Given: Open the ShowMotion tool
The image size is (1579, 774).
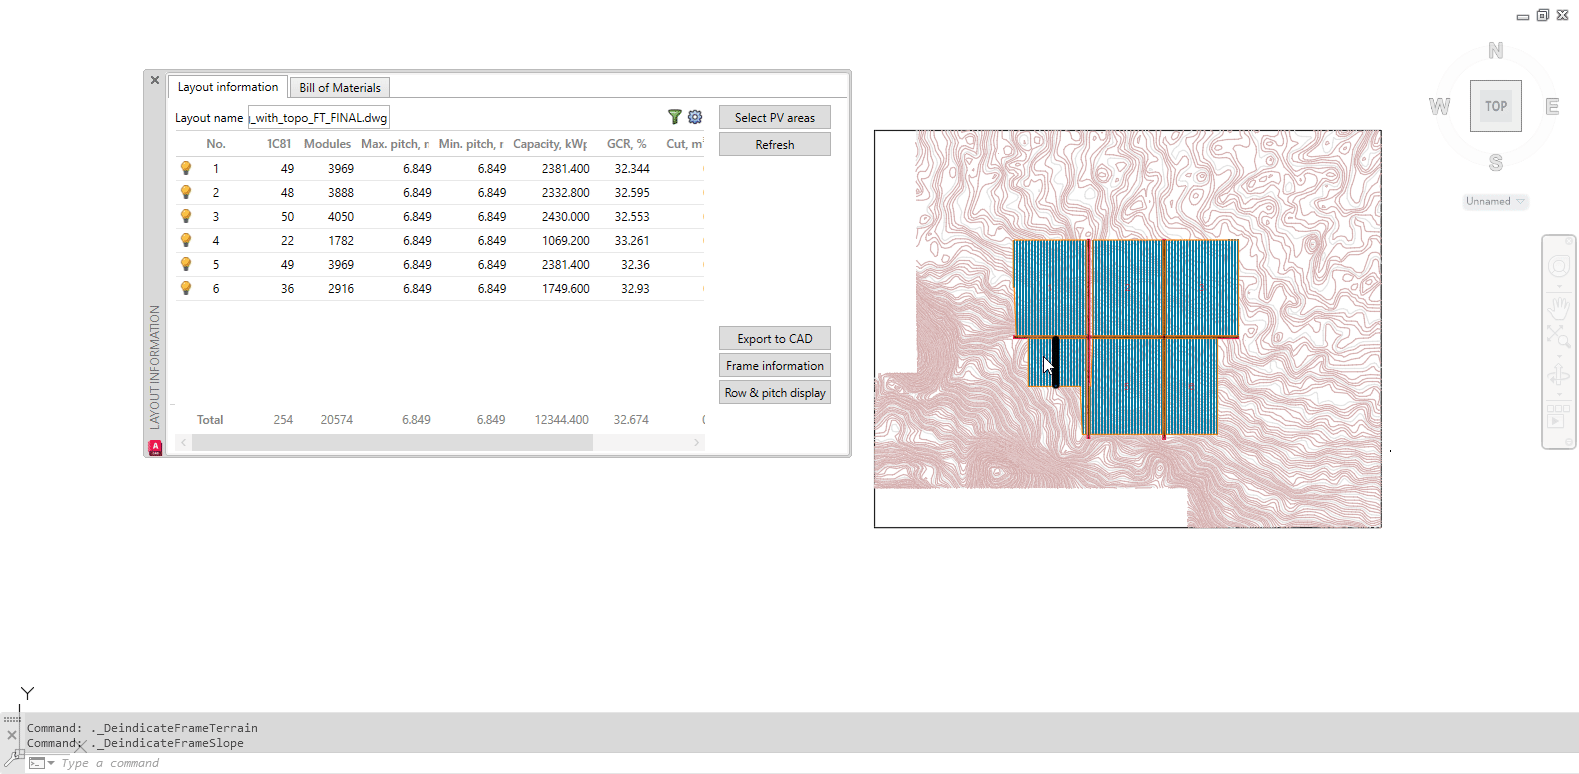Looking at the screenshot, I should [1557, 416].
